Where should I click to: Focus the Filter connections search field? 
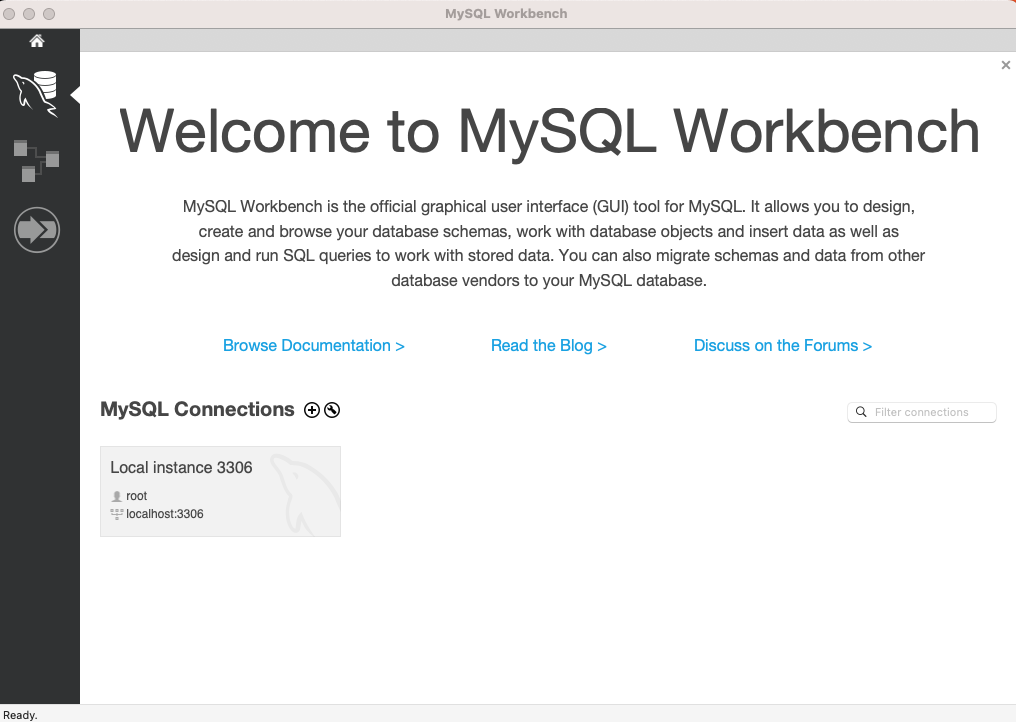921,412
